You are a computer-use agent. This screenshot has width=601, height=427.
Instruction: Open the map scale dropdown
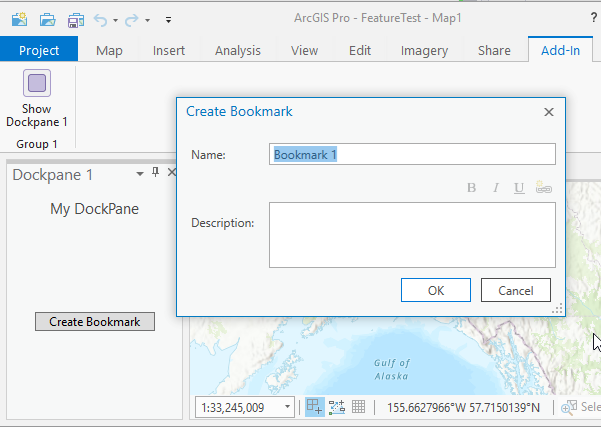287,407
